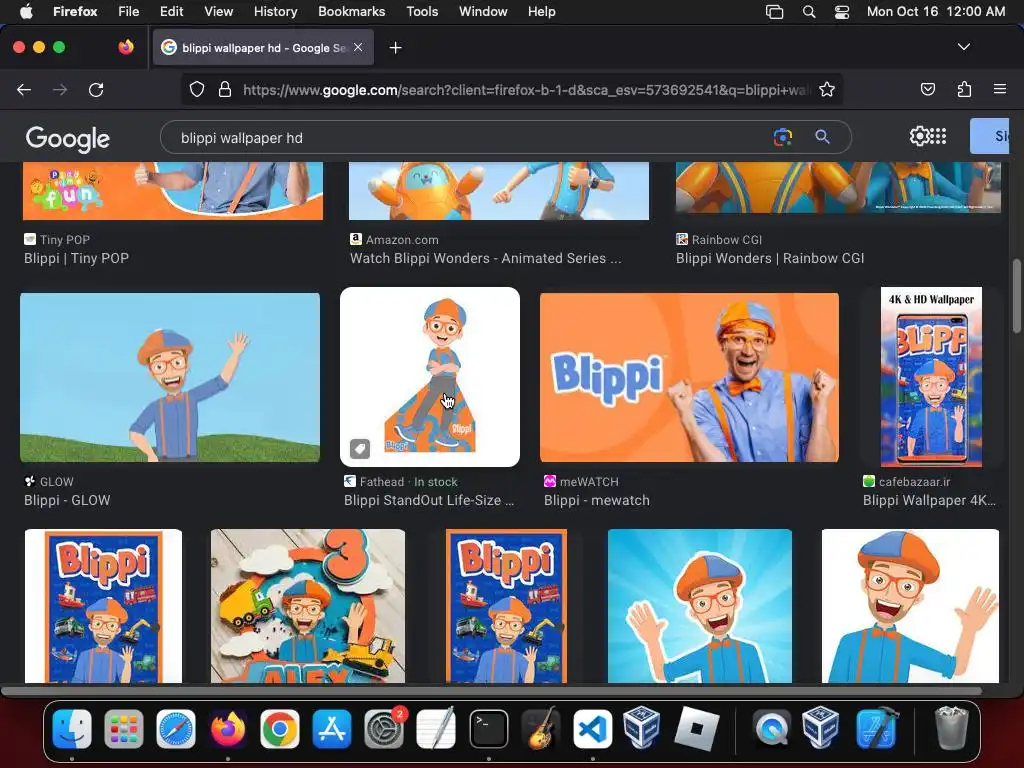The width and height of the screenshot is (1024, 768).
Task: Open the Firefox View pinned icon in tab bar
Action: coord(125,47)
